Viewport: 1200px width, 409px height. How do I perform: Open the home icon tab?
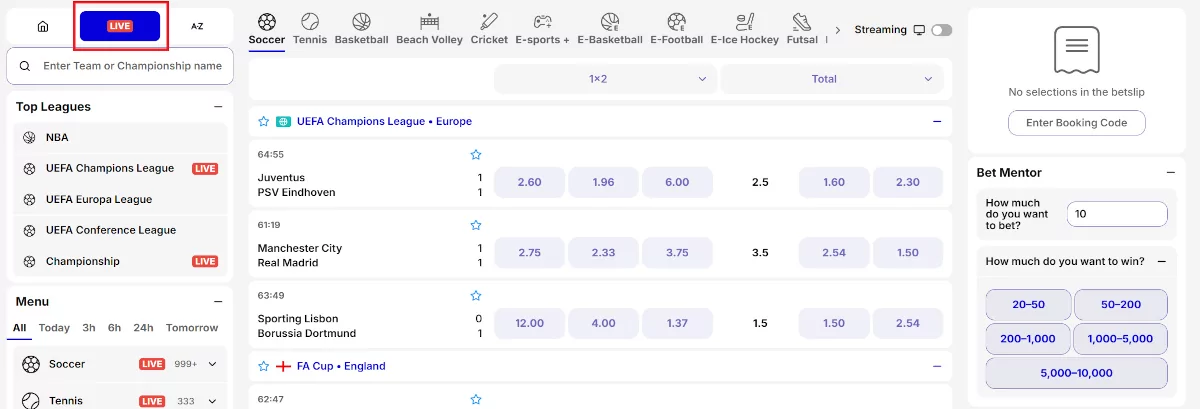[42, 26]
